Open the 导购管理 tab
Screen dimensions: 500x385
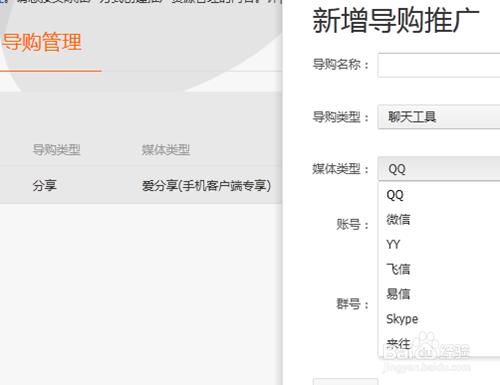point(42,42)
